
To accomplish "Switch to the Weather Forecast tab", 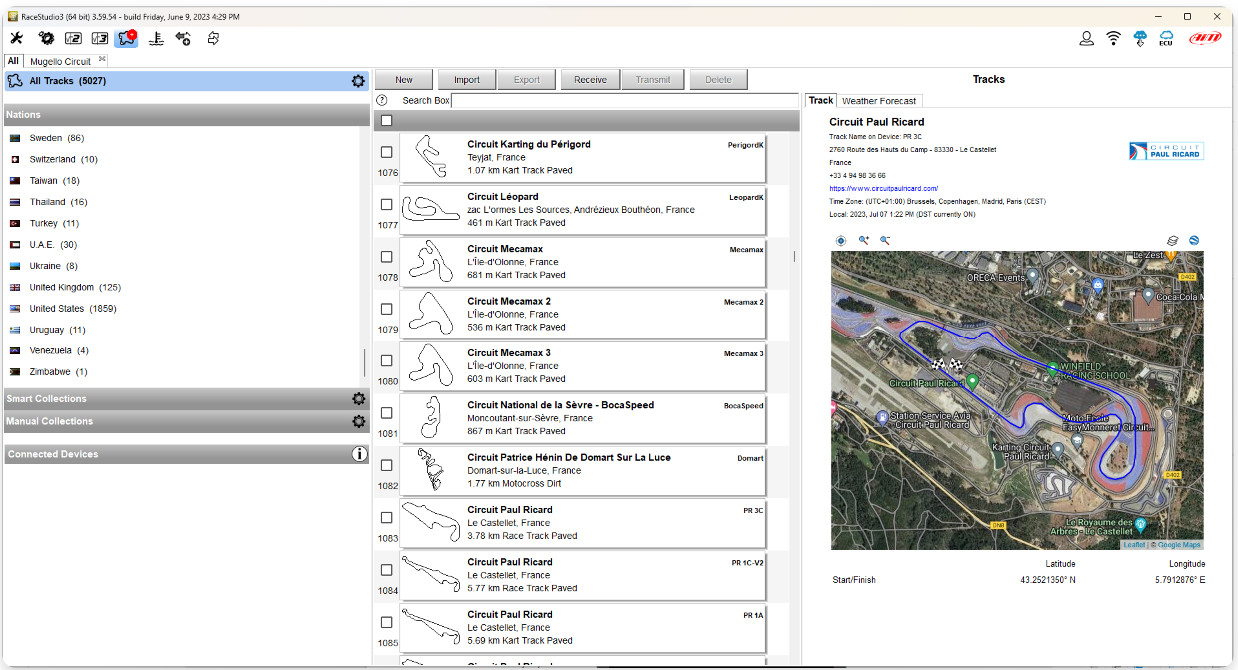I will [x=878, y=101].
